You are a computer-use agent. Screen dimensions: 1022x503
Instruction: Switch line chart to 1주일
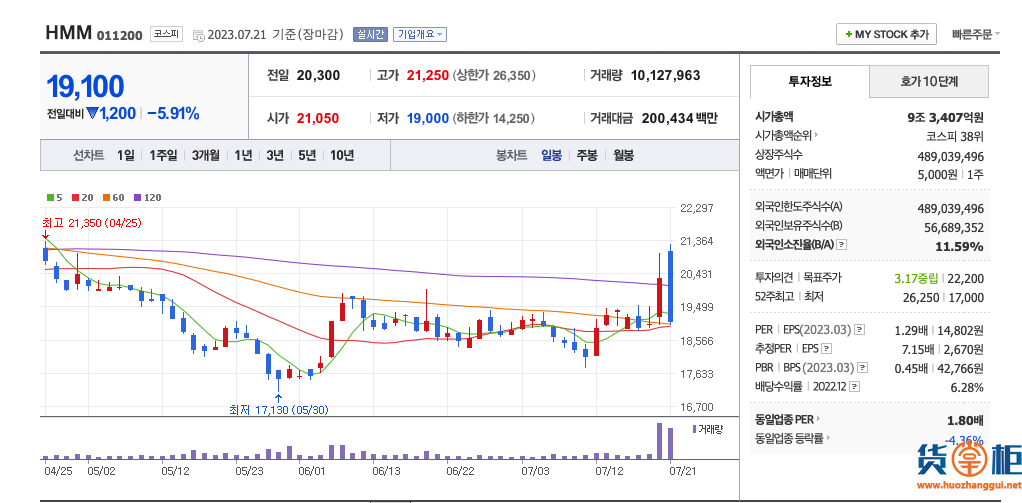click(x=163, y=156)
